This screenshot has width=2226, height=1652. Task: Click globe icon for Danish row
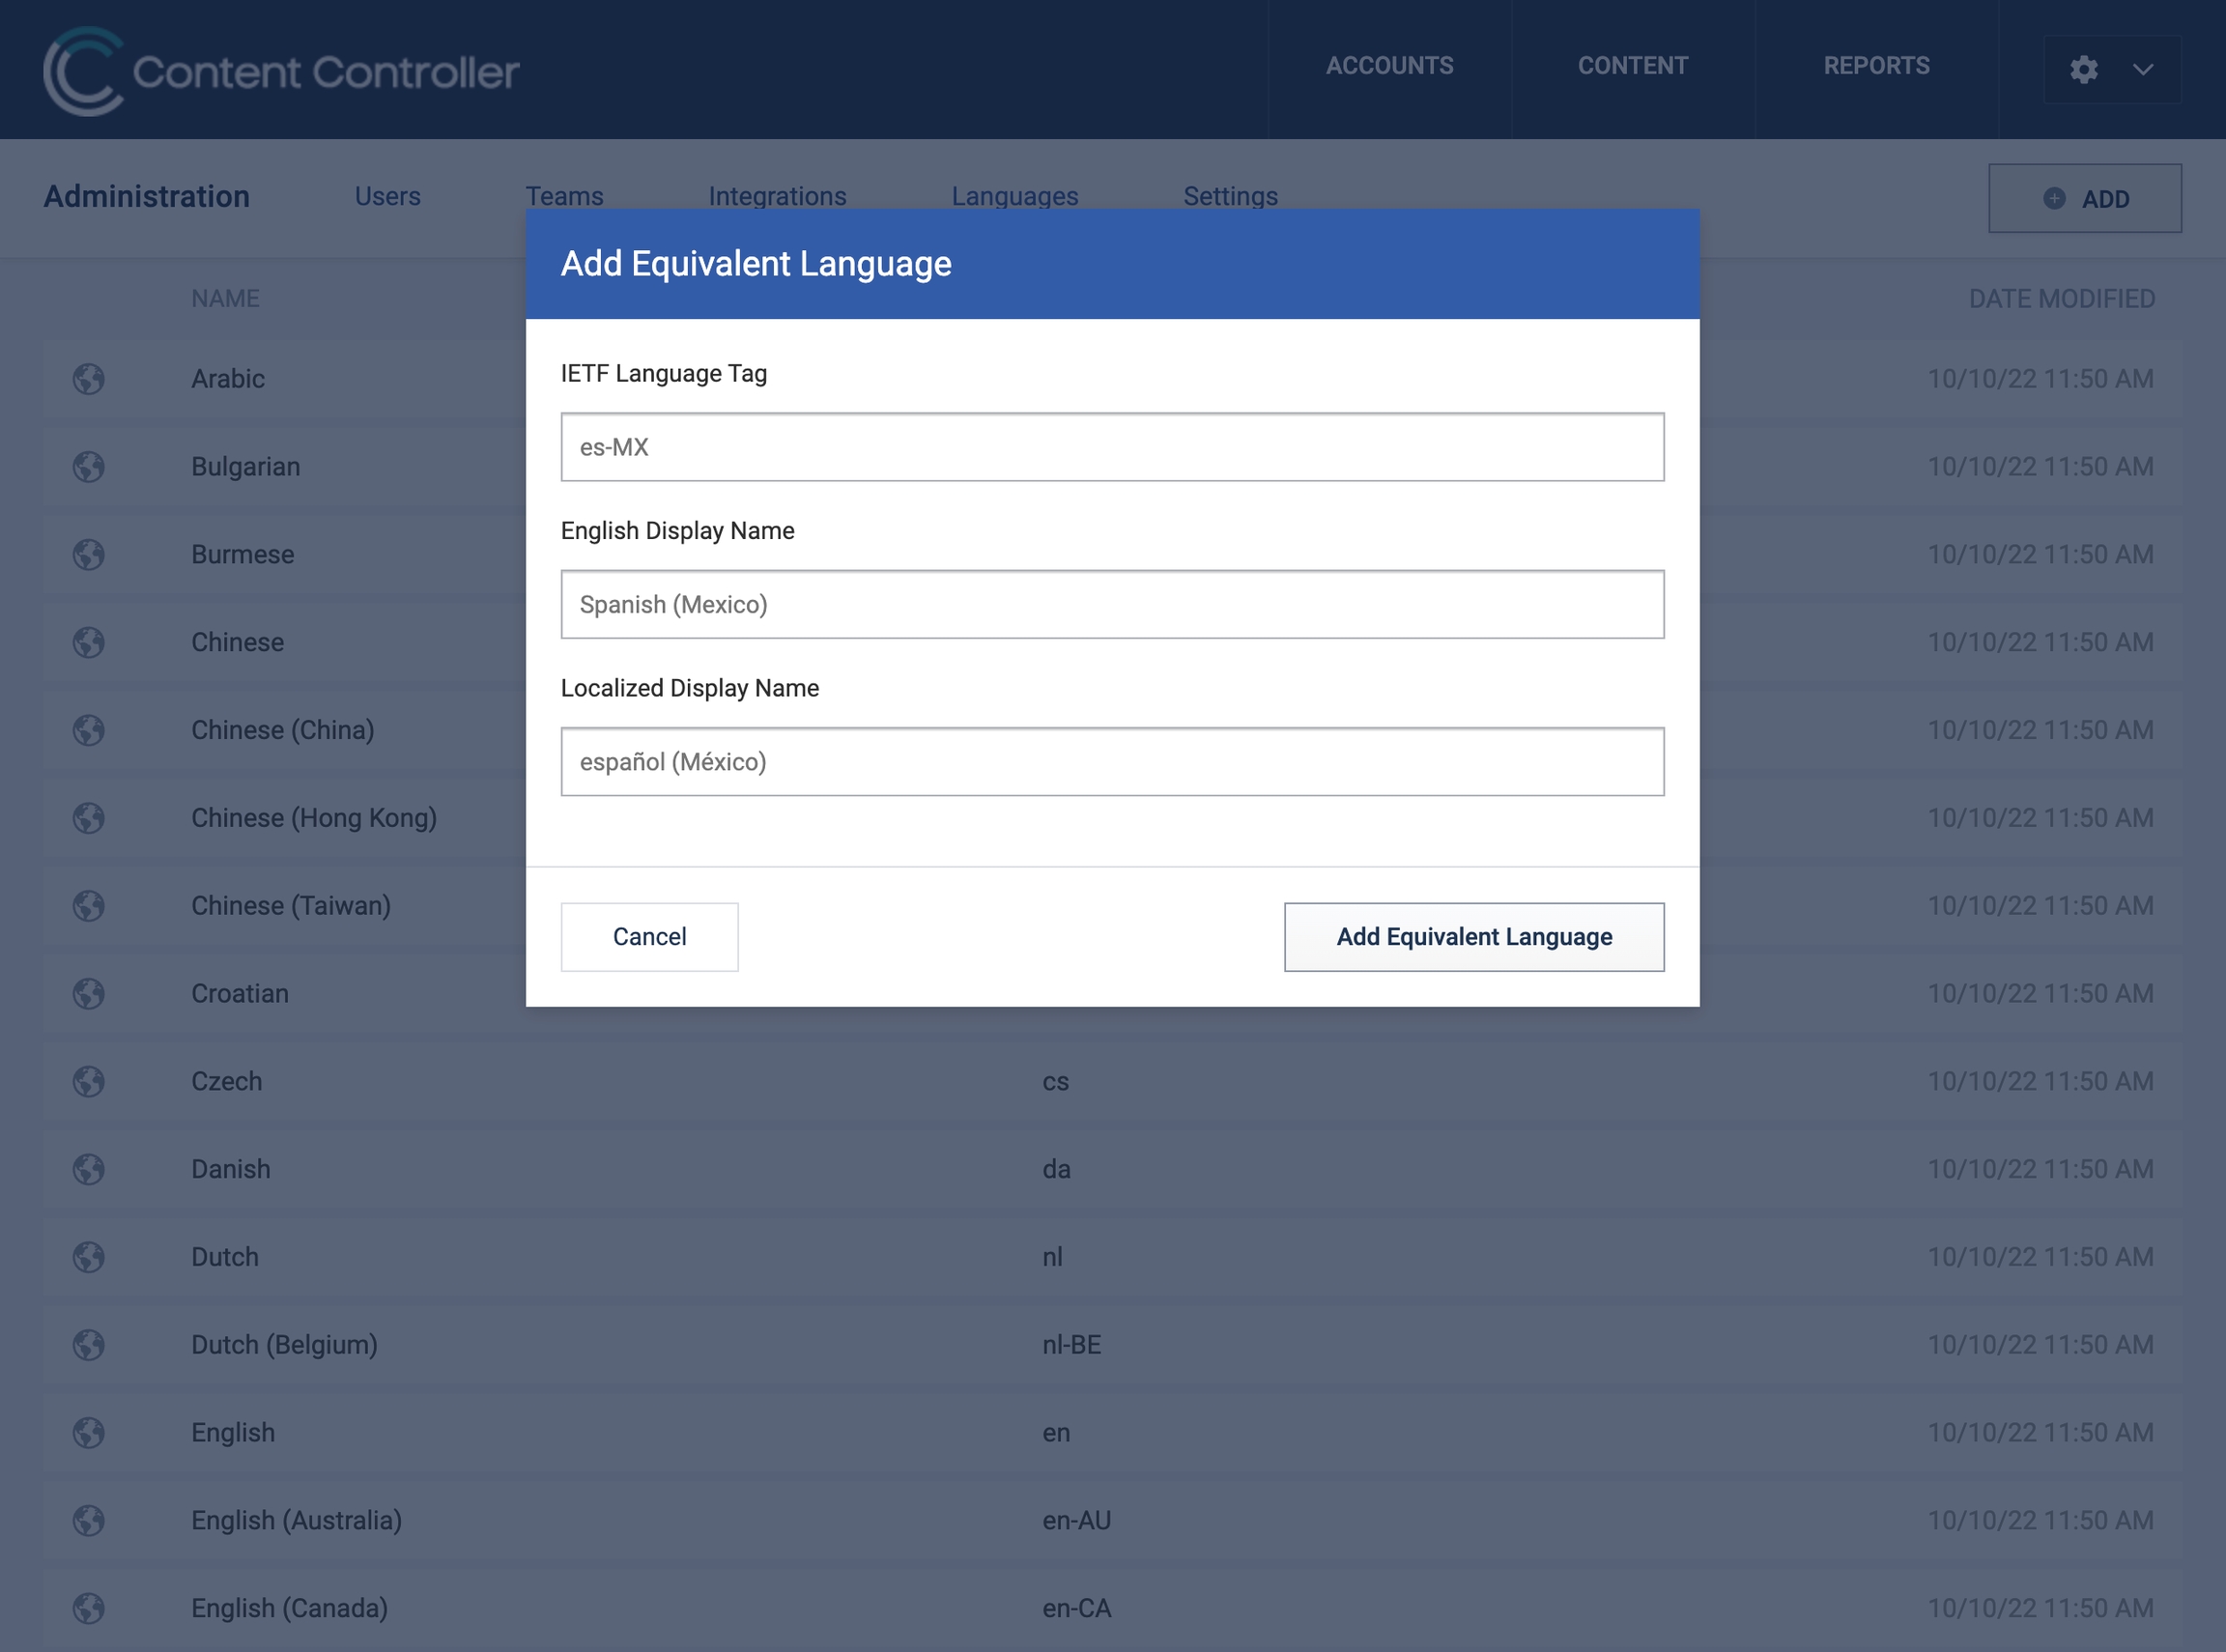[89, 1169]
